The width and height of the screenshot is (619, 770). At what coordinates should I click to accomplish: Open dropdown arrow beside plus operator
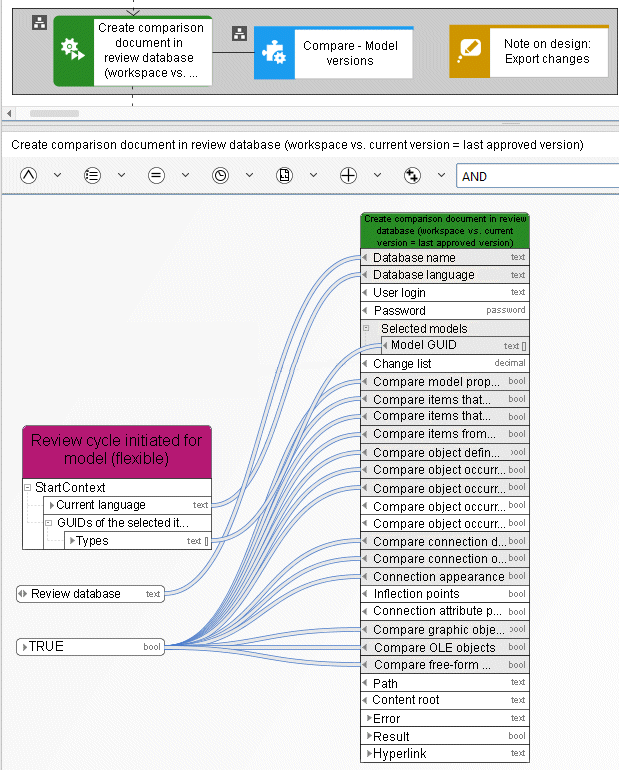tap(377, 175)
